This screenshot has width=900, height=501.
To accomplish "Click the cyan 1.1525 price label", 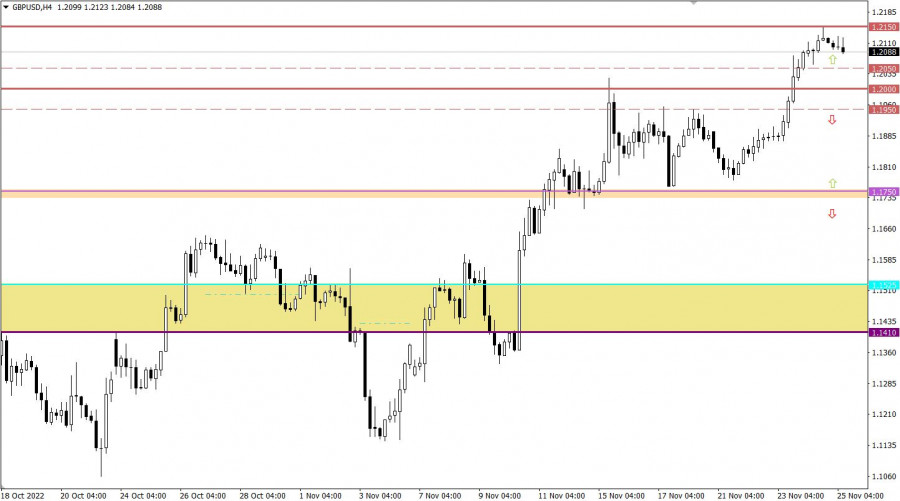I will pos(884,285).
